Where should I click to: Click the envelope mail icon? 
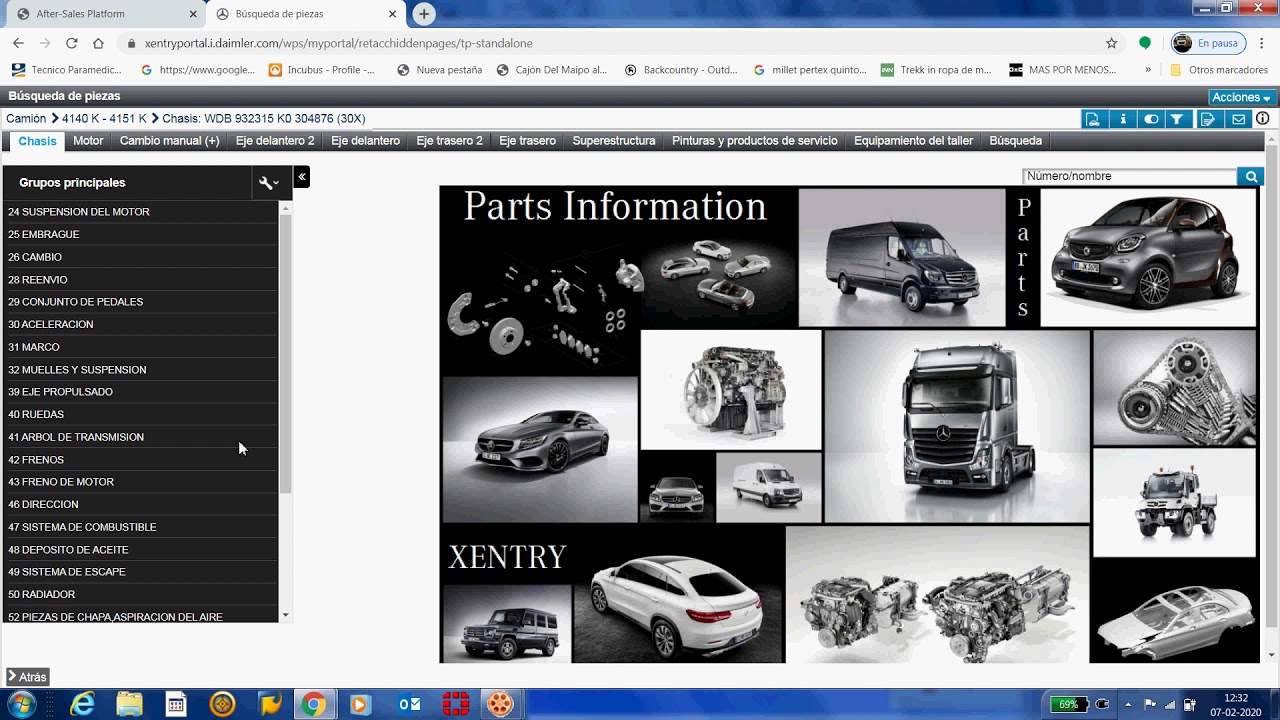[1238, 119]
